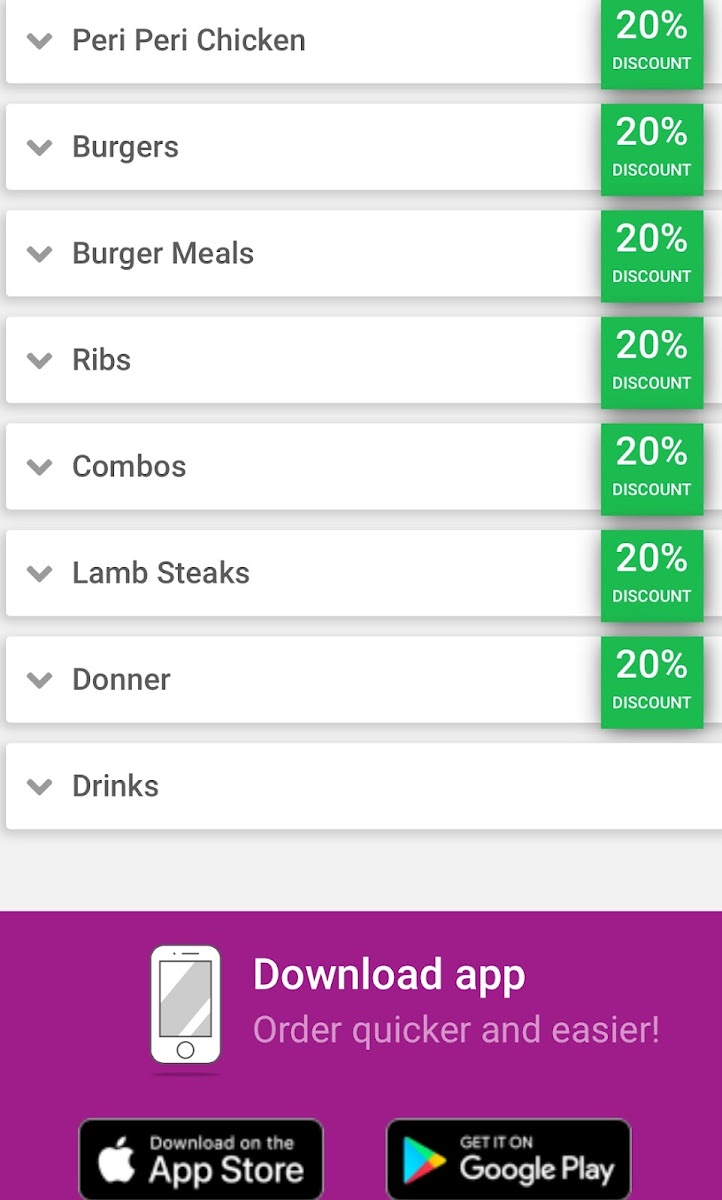The height and width of the screenshot is (1200, 722).
Task: Click the Lamb Steaks chevron arrow
Action: (39, 574)
